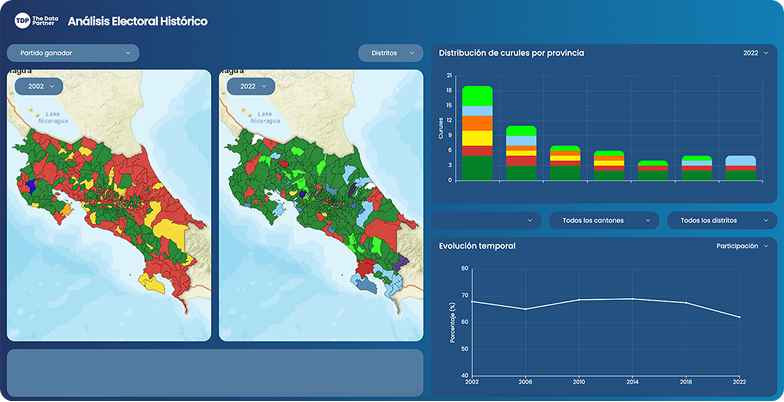The width and height of the screenshot is (784, 402).
Task: Select the light blue top of the last bar
Action: point(740,160)
